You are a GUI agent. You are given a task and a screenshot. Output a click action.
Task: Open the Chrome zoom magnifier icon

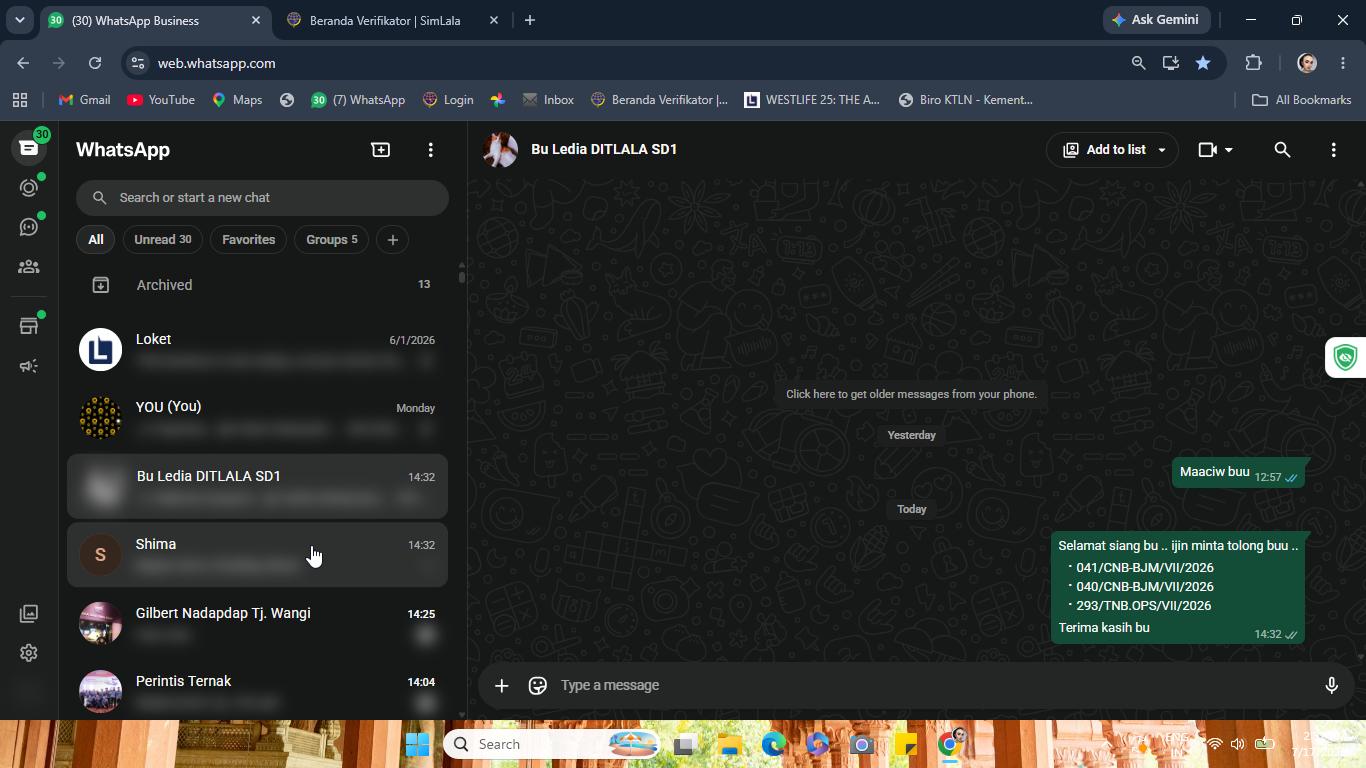click(x=1138, y=63)
